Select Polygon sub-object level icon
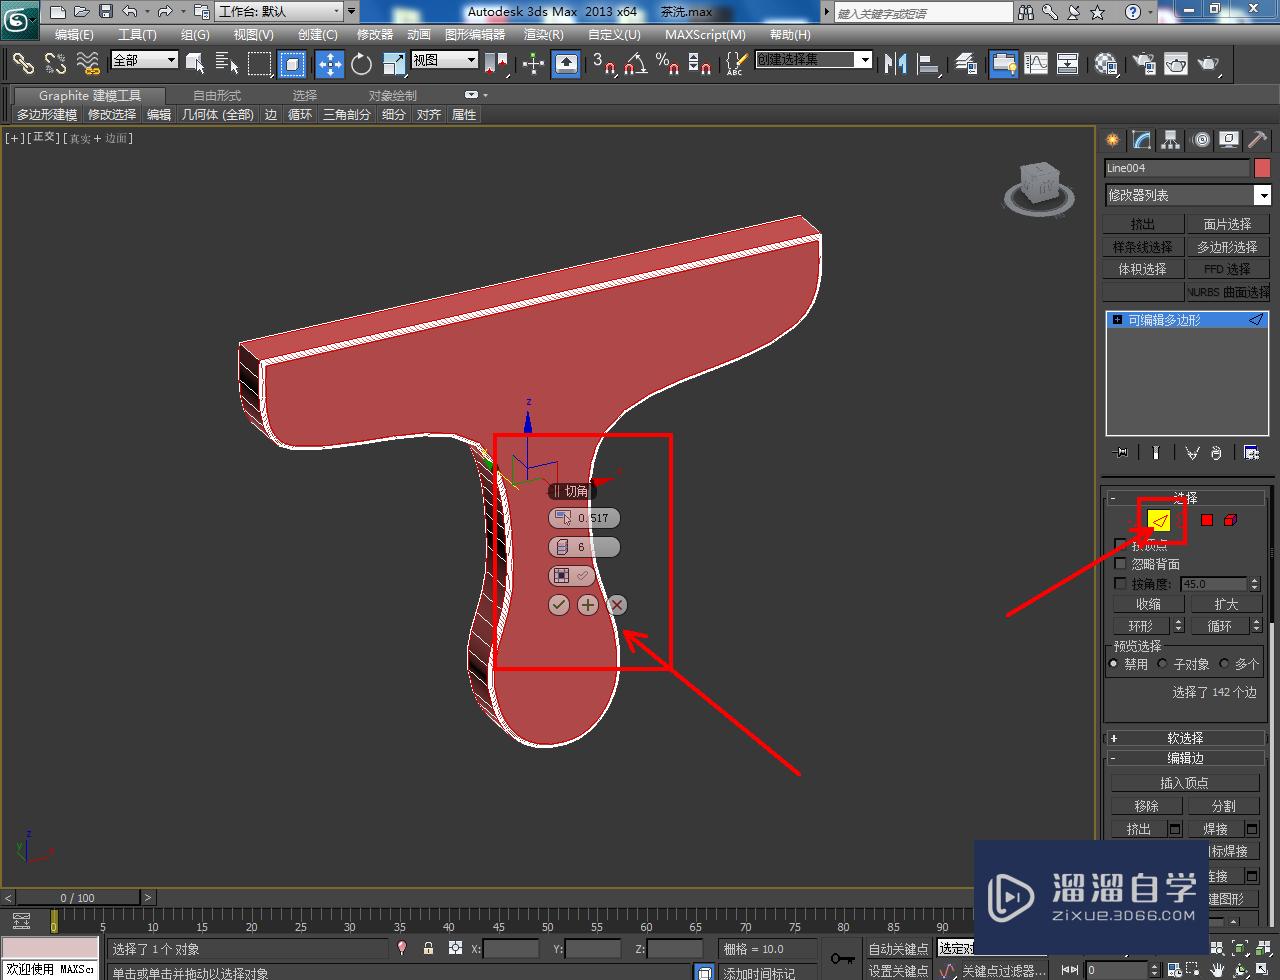 pyautogui.click(x=1207, y=520)
